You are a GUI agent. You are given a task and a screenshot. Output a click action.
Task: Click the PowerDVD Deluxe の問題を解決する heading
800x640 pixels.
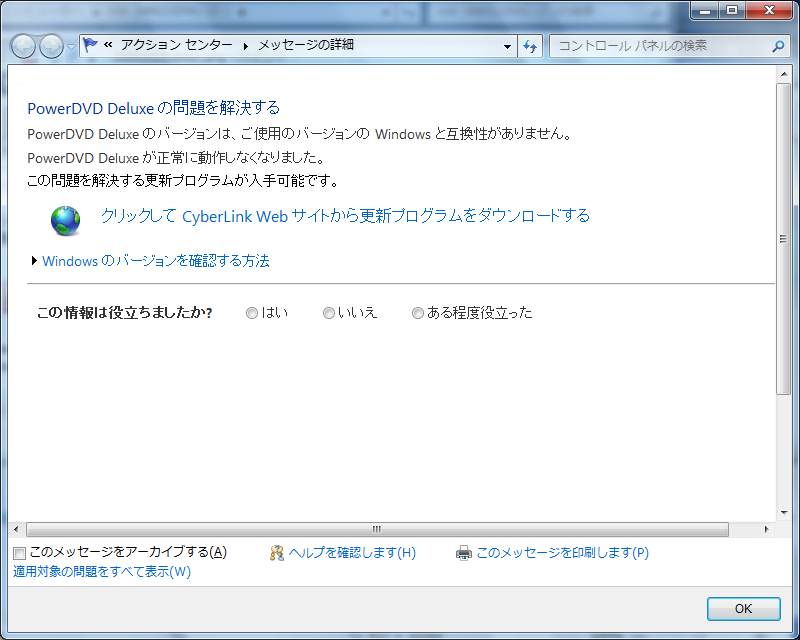point(154,108)
